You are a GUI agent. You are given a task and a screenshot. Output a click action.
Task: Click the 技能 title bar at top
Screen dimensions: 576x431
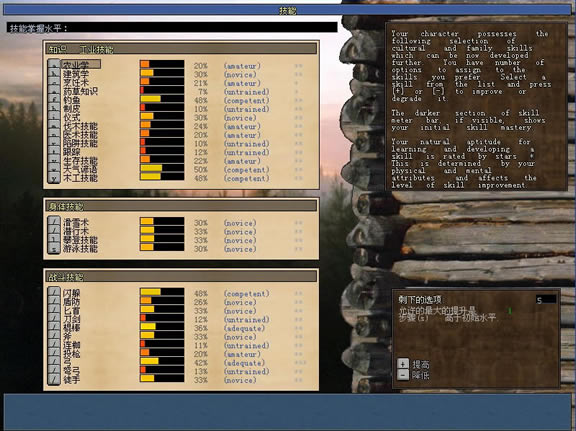(x=287, y=10)
